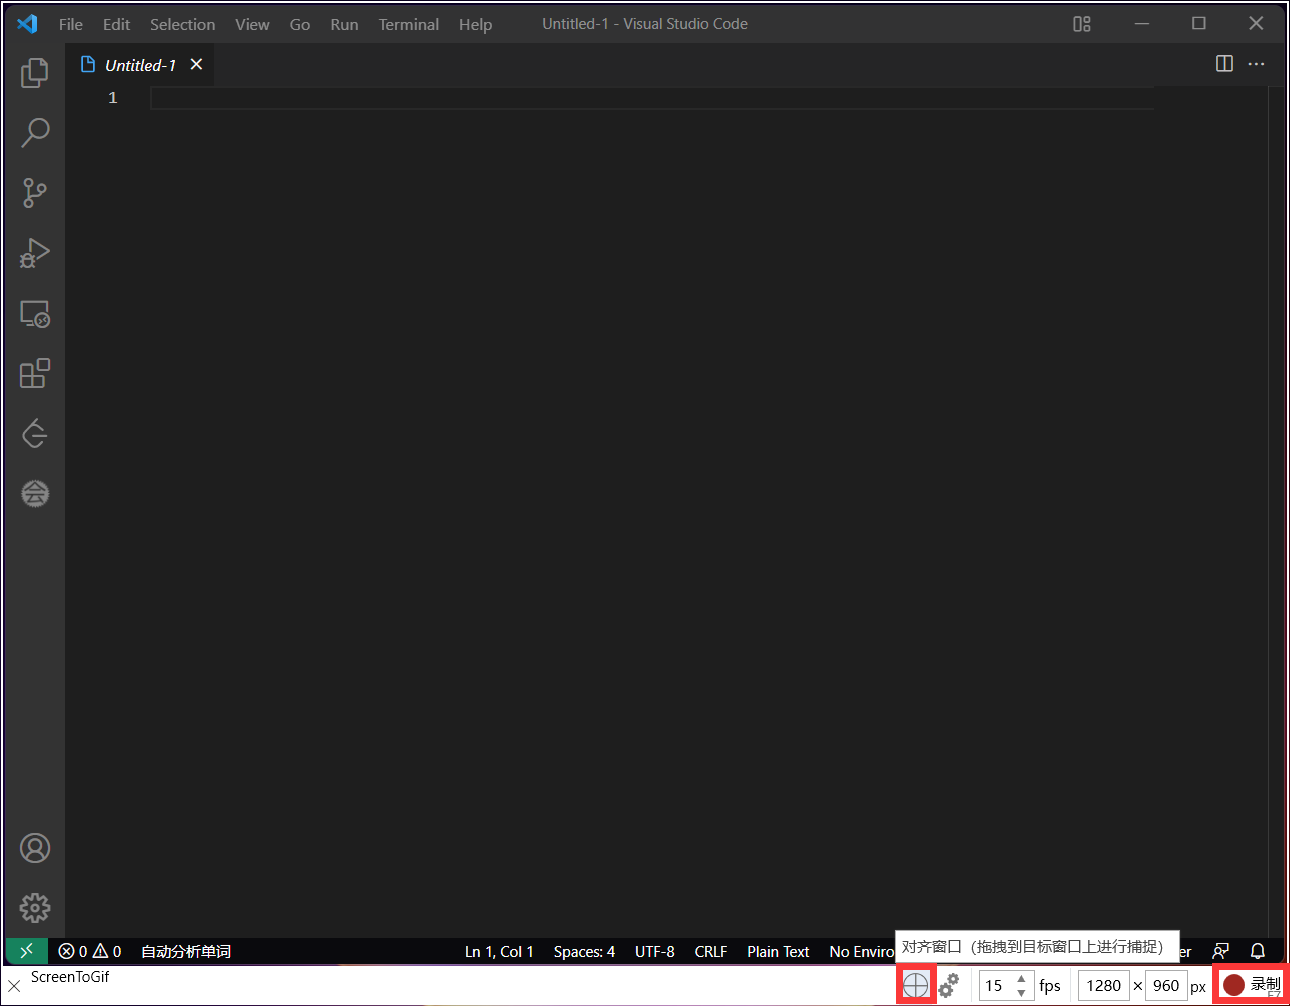Viewport: 1290px width, 1006px height.
Task: Click the ScreenToGif snap-to-window crosshair icon
Action: point(916,985)
